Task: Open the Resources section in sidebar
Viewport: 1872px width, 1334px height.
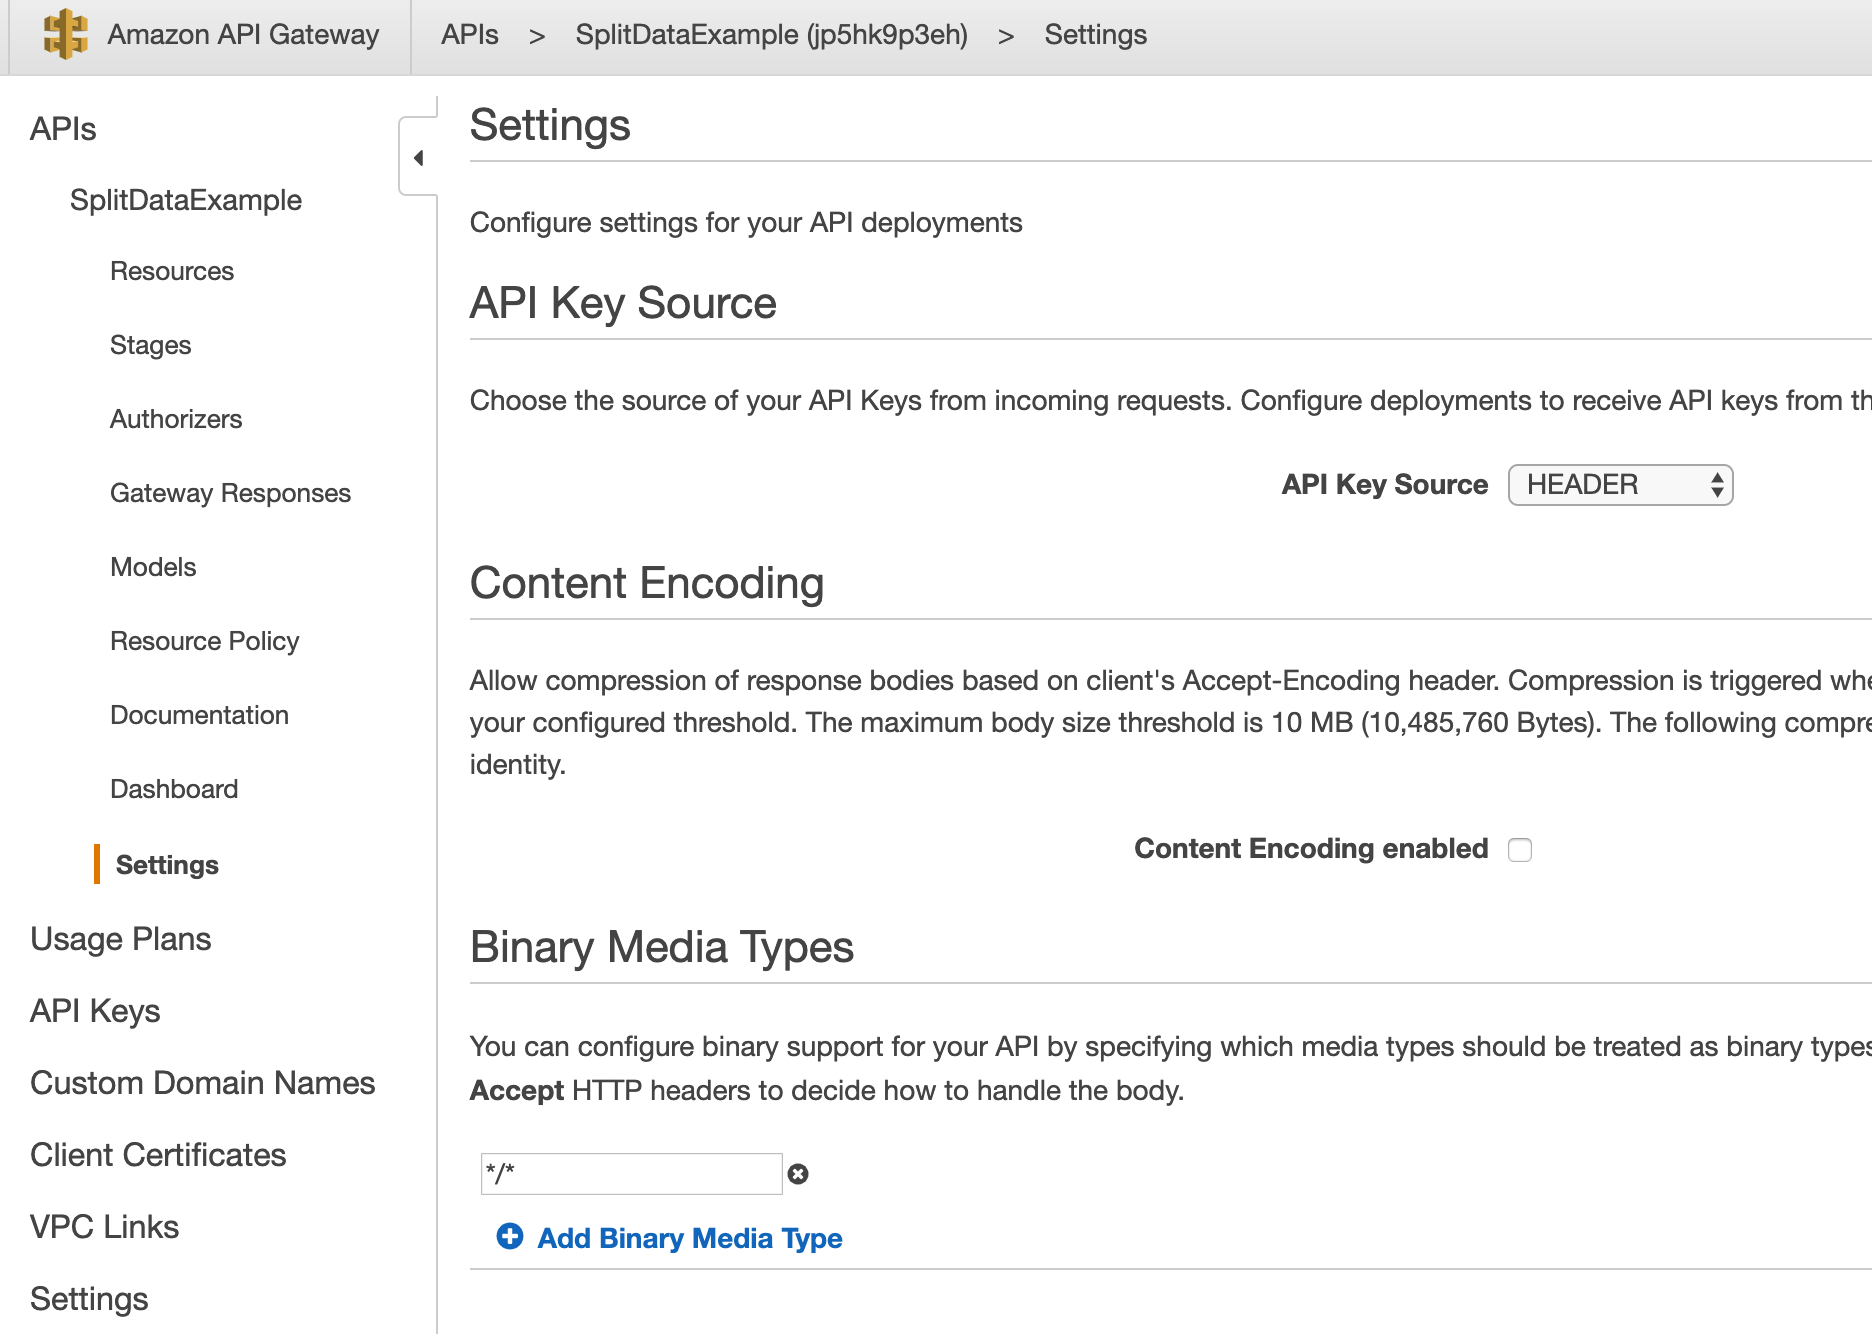Action: pyautogui.click(x=171, y=271)
